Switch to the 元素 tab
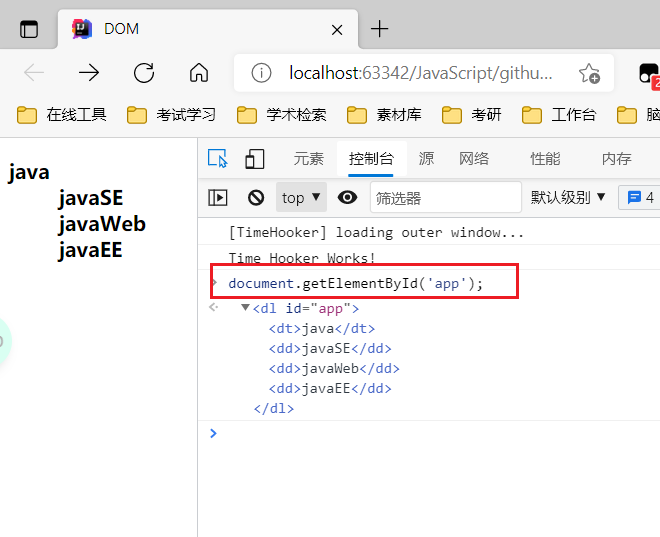660x537 pixels. pos(308,159)
